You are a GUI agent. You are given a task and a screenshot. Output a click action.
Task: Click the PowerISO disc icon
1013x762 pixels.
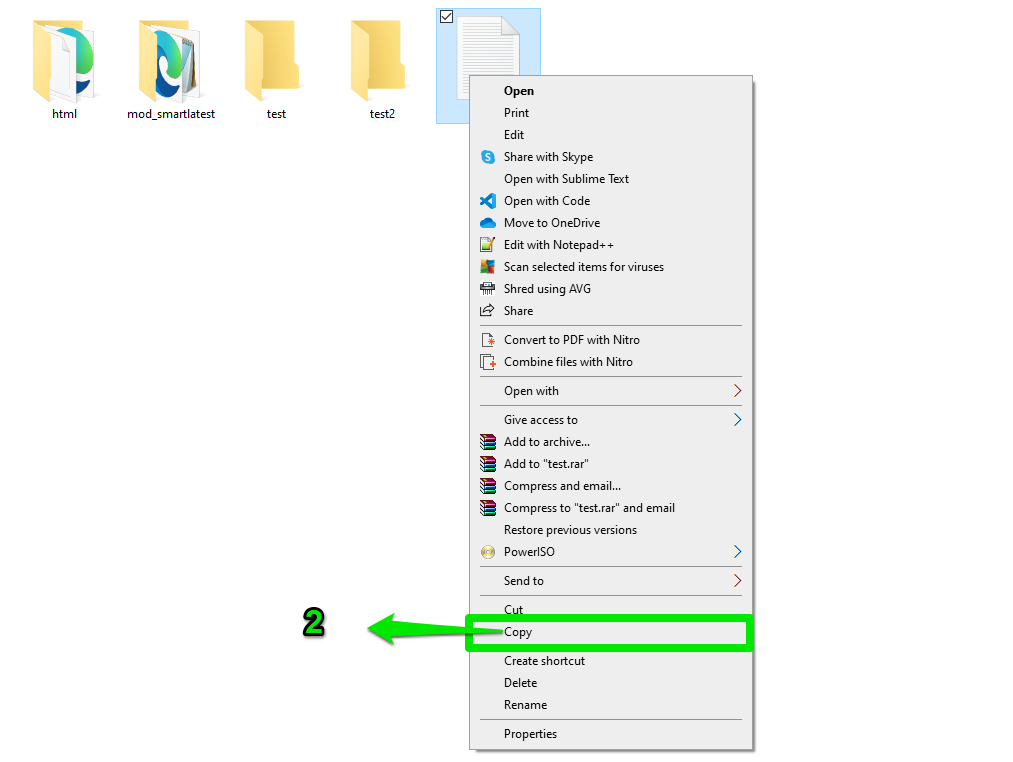(488, 552)
